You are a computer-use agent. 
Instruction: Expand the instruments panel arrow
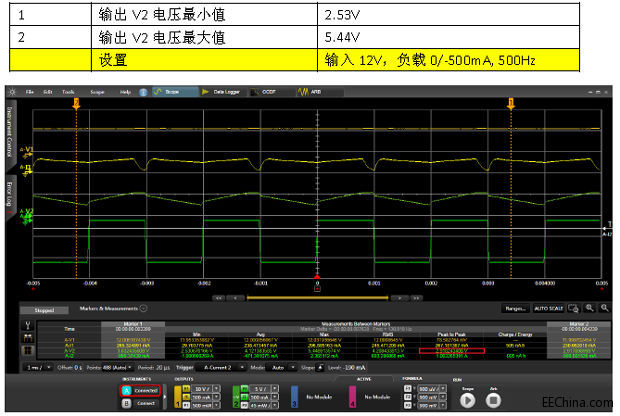pyautogui.click(x=164, y=397)
